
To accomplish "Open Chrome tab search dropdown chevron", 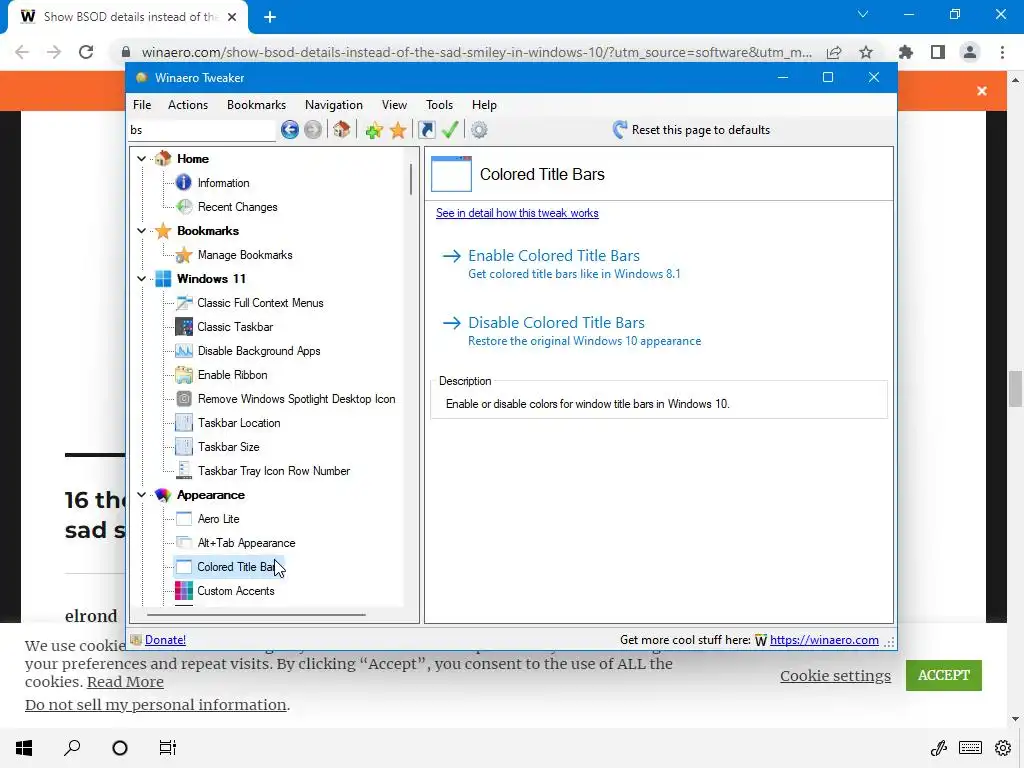I will (863, 14).
